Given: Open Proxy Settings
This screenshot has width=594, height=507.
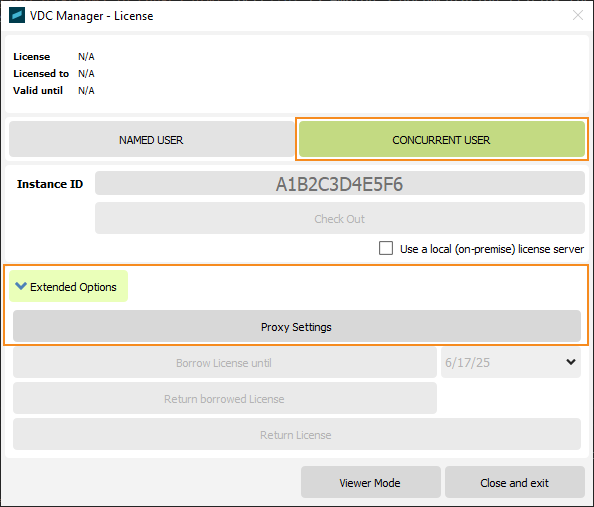Looking at the screenshot, I should [297, 327].
